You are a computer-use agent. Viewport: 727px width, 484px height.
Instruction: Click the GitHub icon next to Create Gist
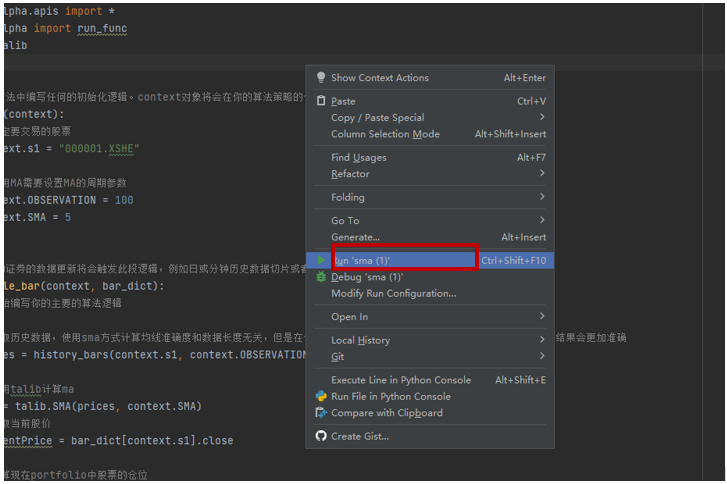pyautogui.click(x=321, y=436)
